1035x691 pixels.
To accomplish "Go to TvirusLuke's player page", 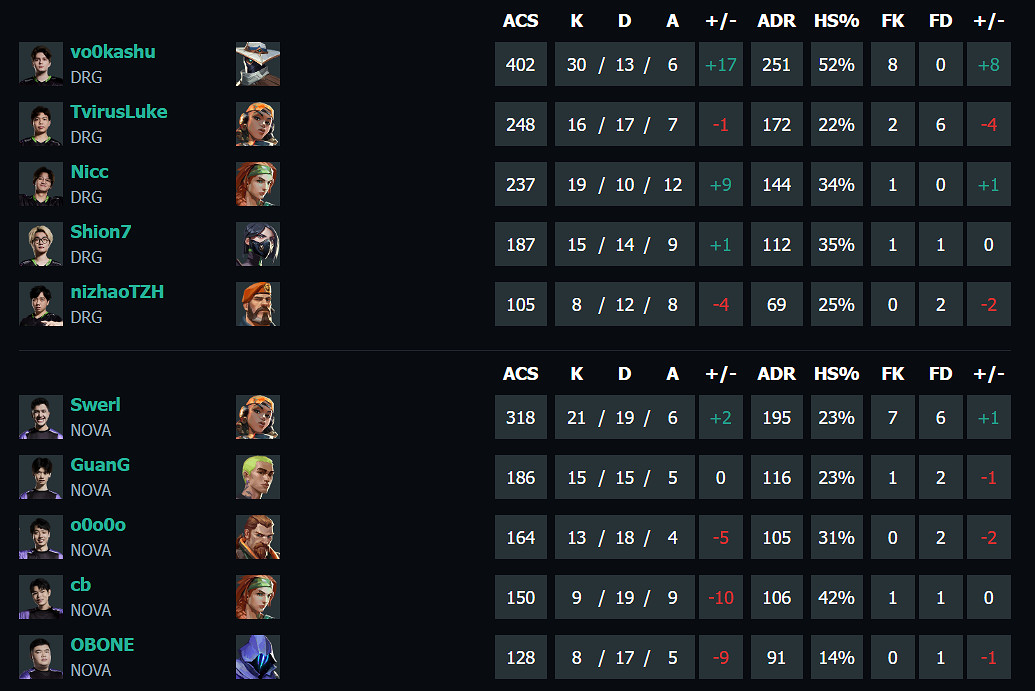I will (x=118, y=112).
